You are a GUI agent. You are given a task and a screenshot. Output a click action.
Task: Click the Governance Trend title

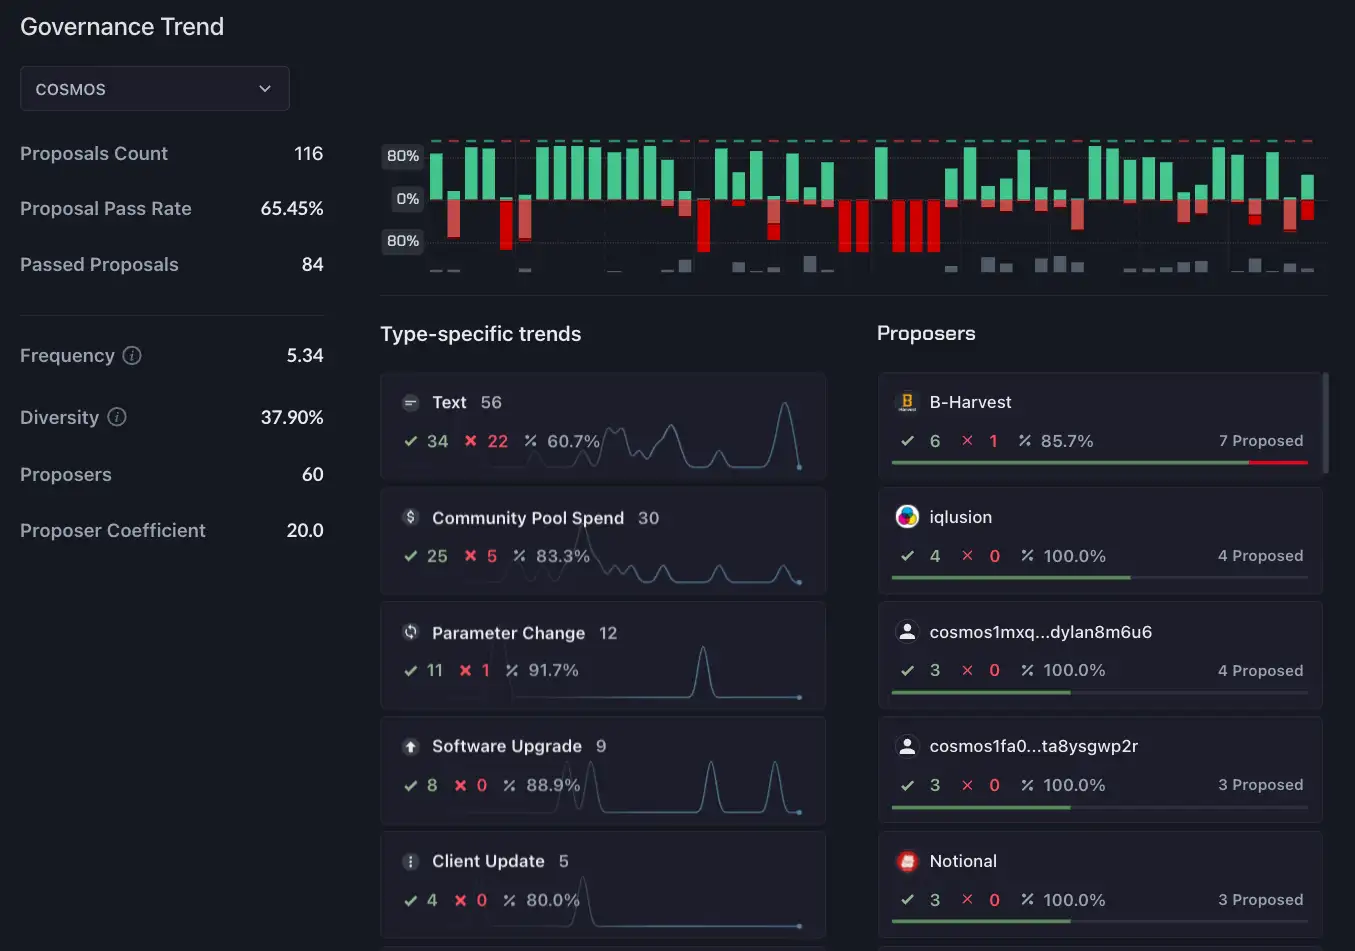coord(121,26)
